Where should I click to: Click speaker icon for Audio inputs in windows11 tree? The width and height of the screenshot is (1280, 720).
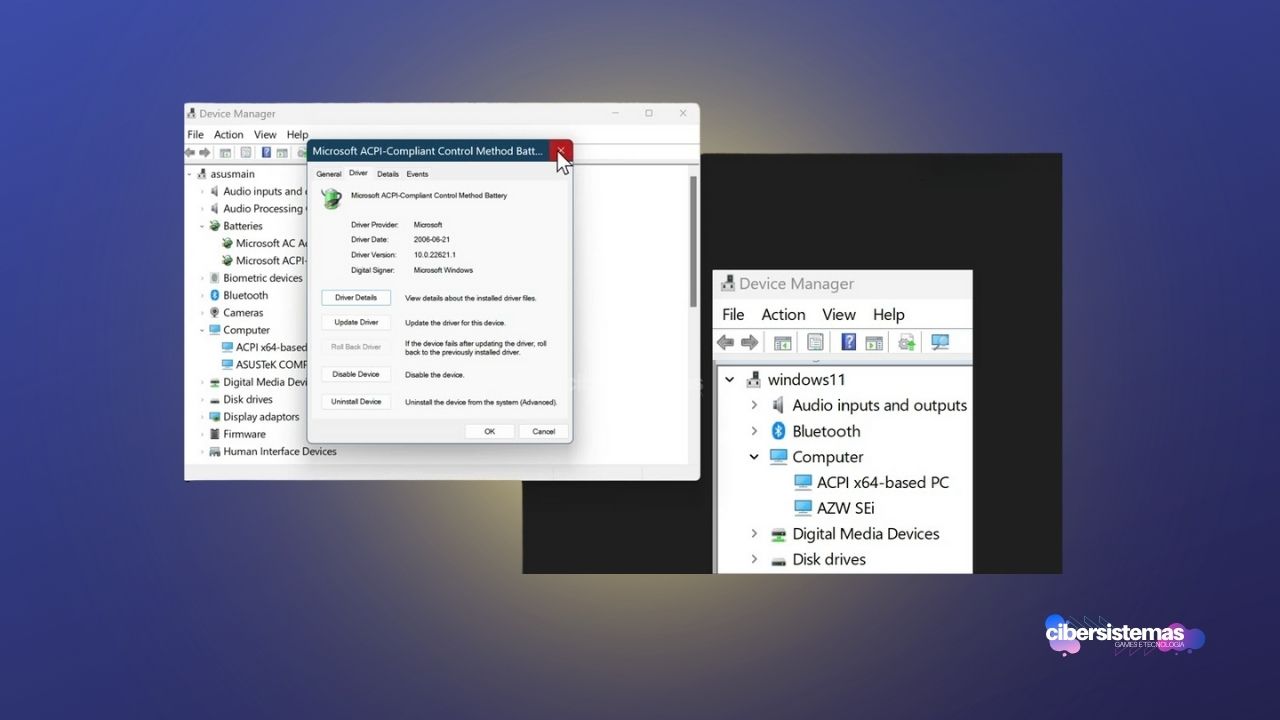[x=779, y=405]
